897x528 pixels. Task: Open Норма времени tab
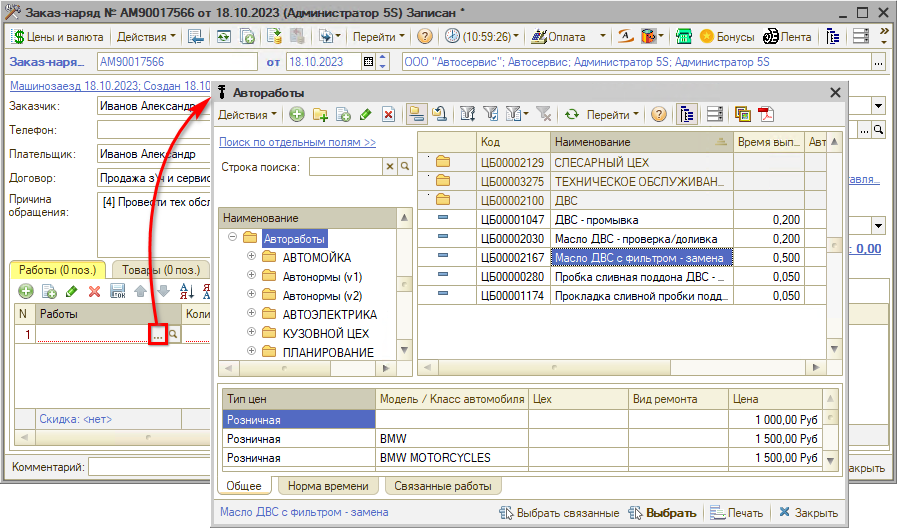(x=328, y=486)
